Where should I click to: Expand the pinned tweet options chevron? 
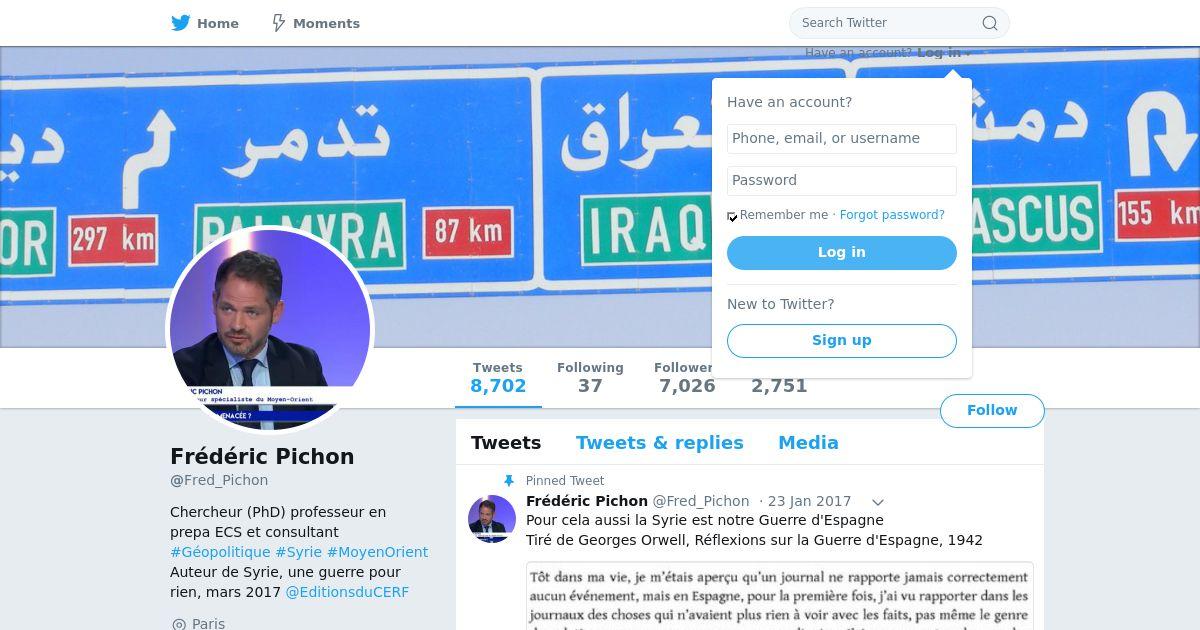[x=877, y=502]
